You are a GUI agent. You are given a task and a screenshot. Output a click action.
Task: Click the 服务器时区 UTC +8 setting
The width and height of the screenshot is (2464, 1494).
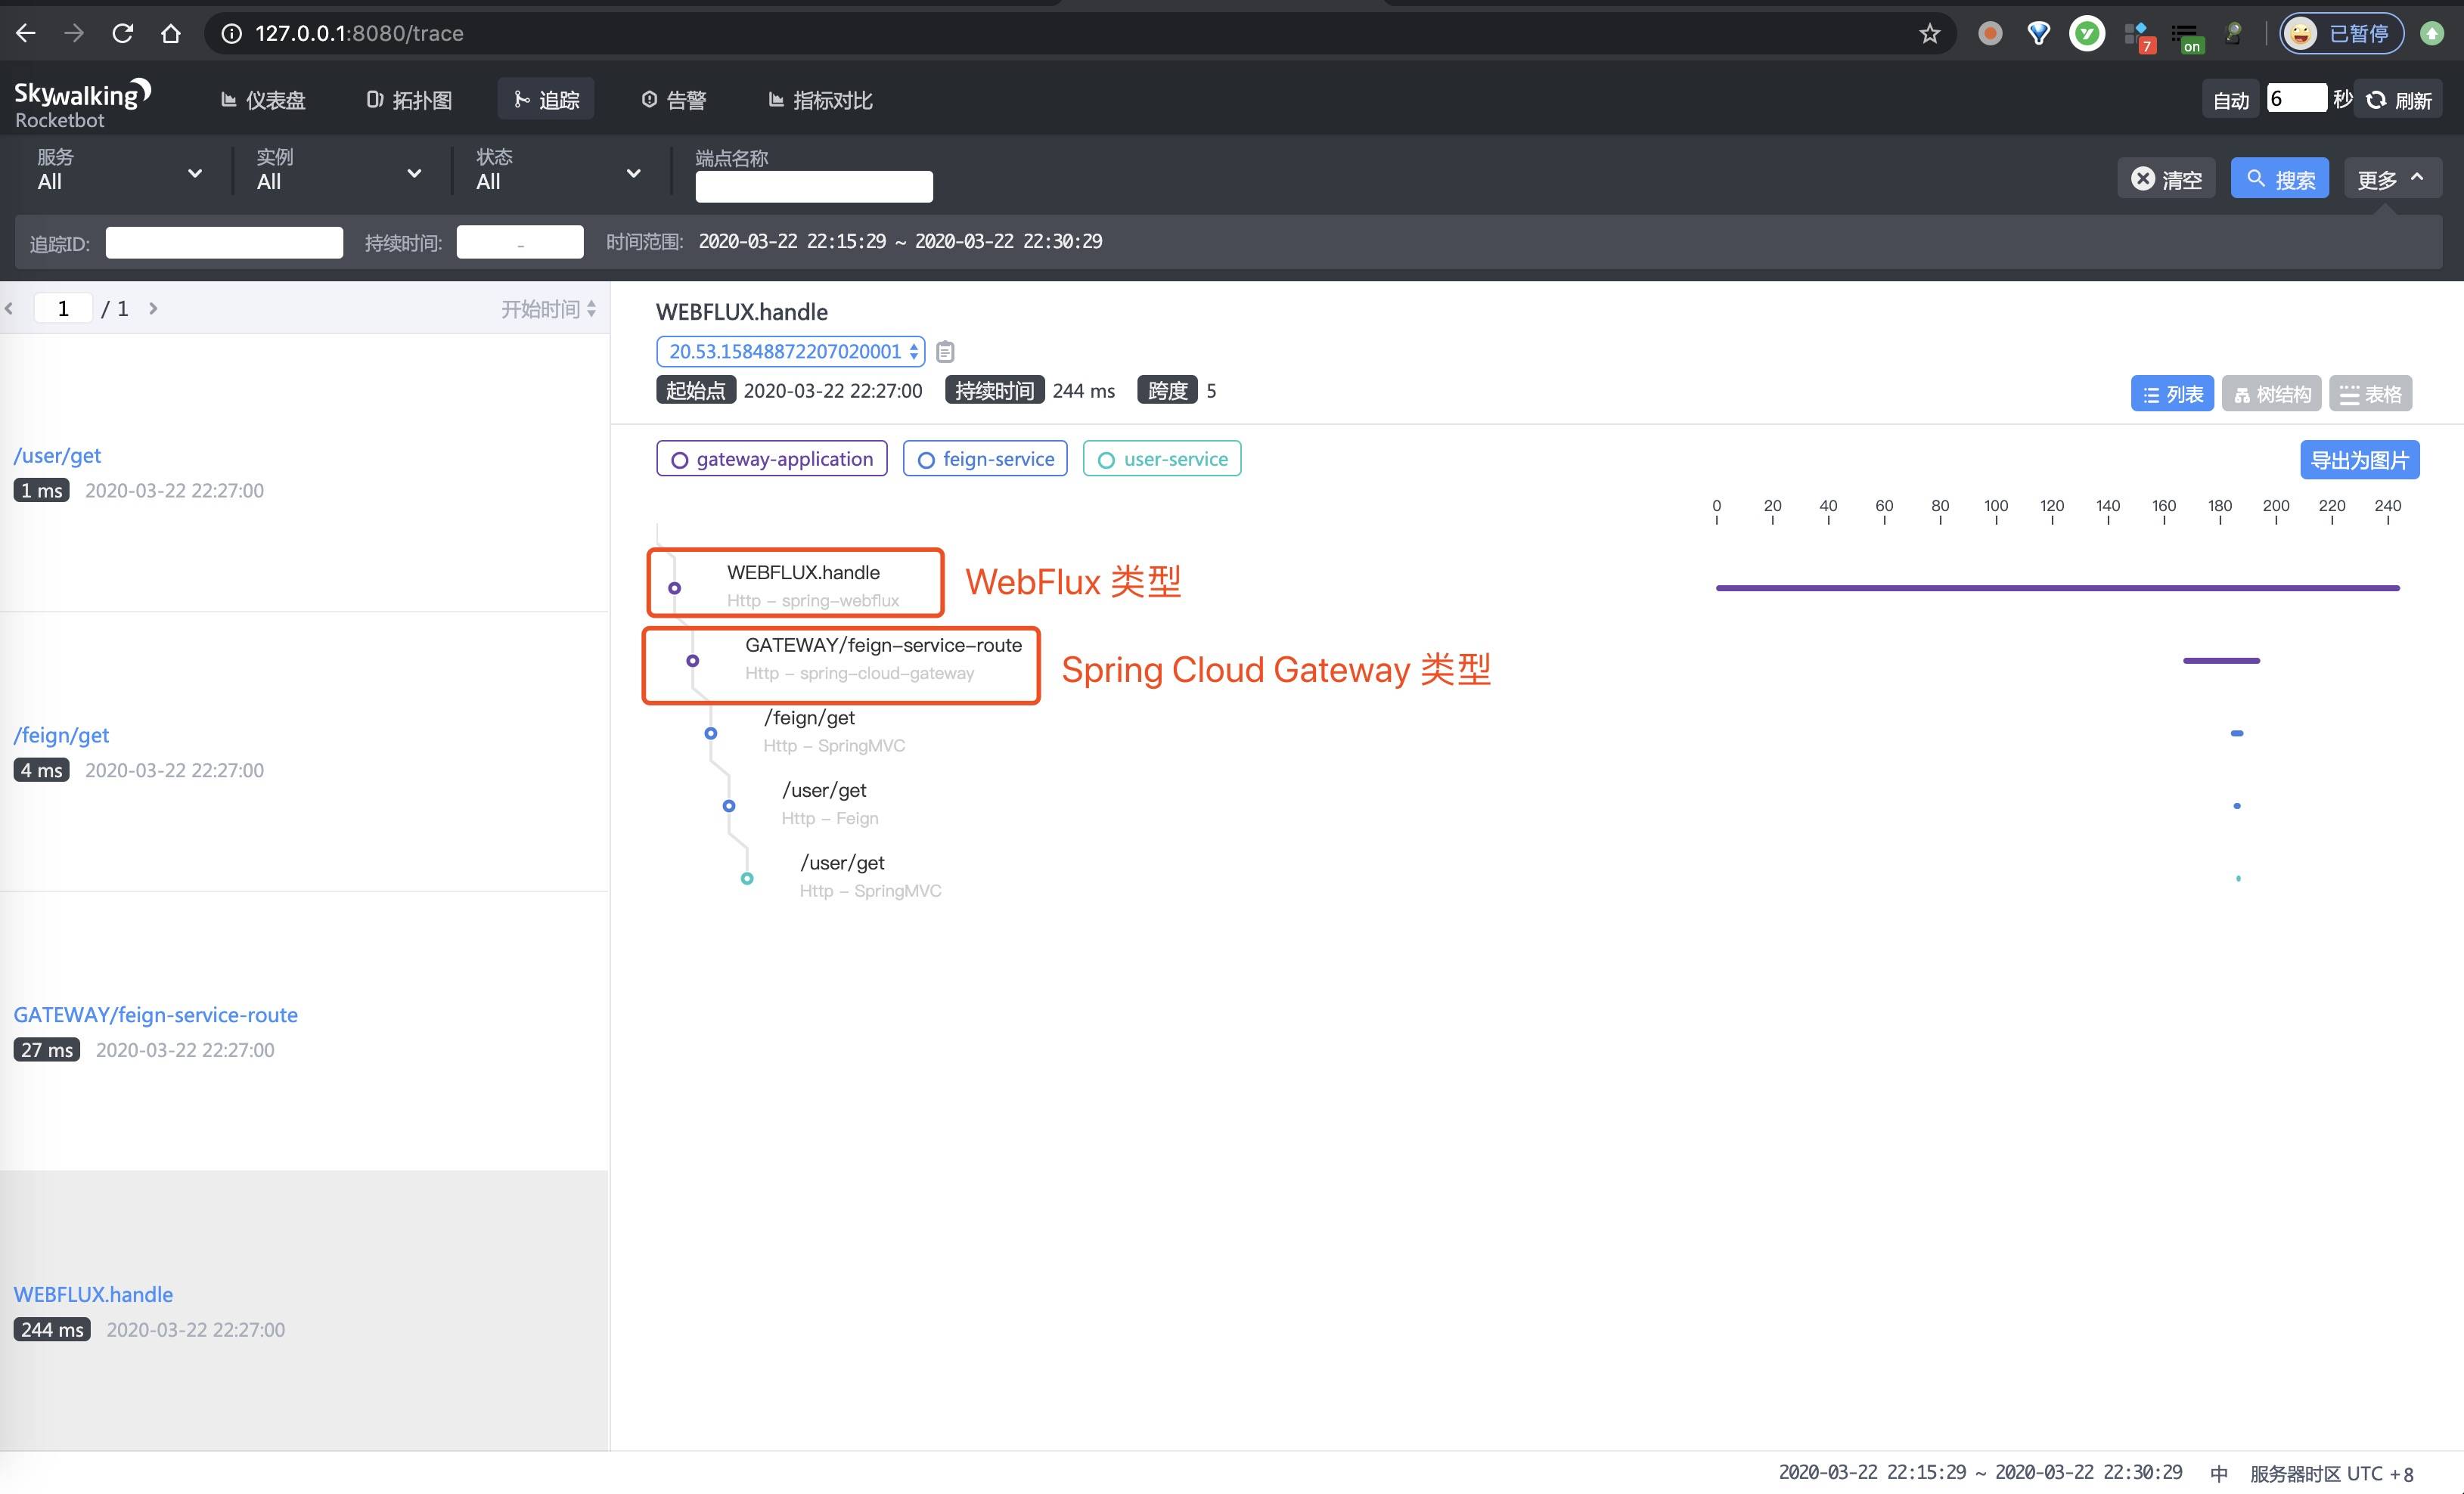point(2331,1474)
